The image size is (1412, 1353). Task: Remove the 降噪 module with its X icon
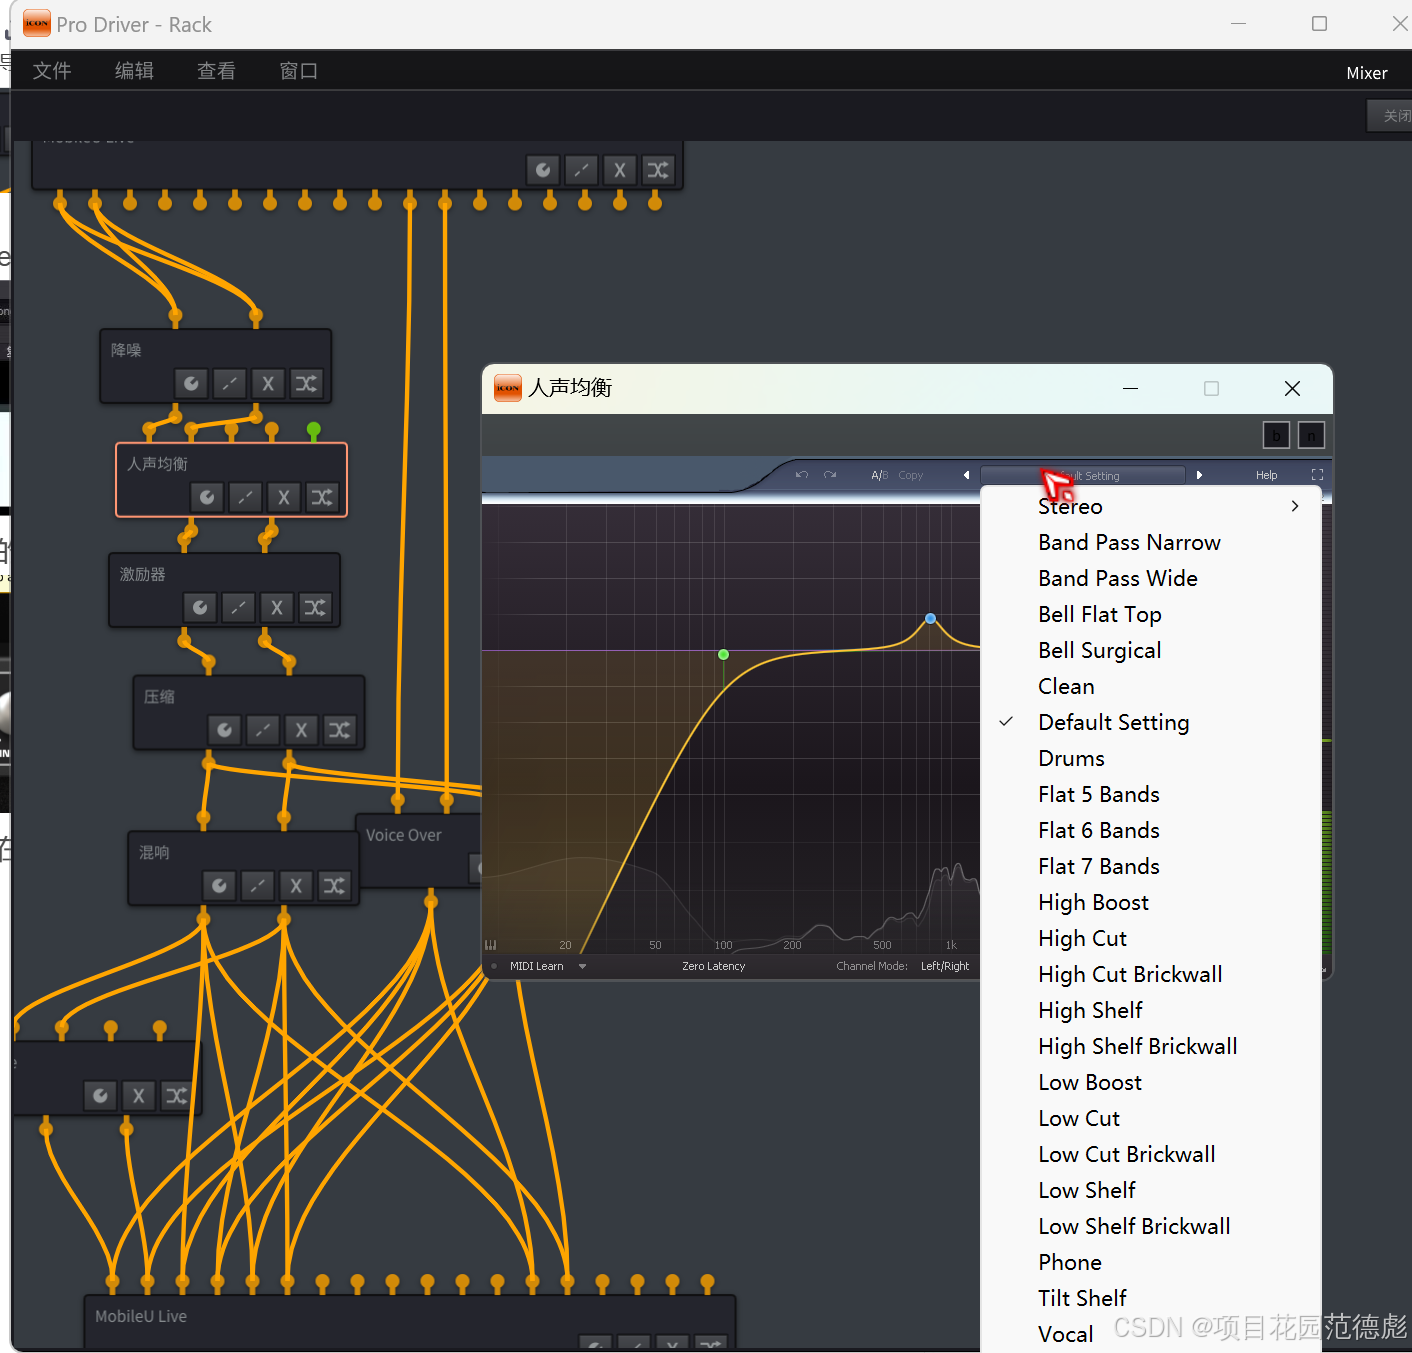(x=267, y=383)
